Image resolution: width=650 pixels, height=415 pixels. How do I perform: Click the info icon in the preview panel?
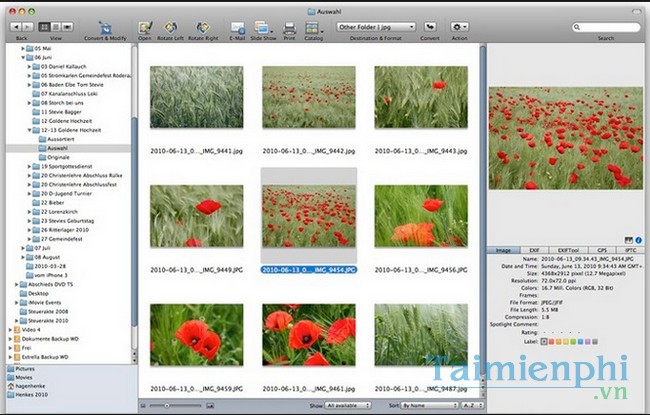point(638,240)
